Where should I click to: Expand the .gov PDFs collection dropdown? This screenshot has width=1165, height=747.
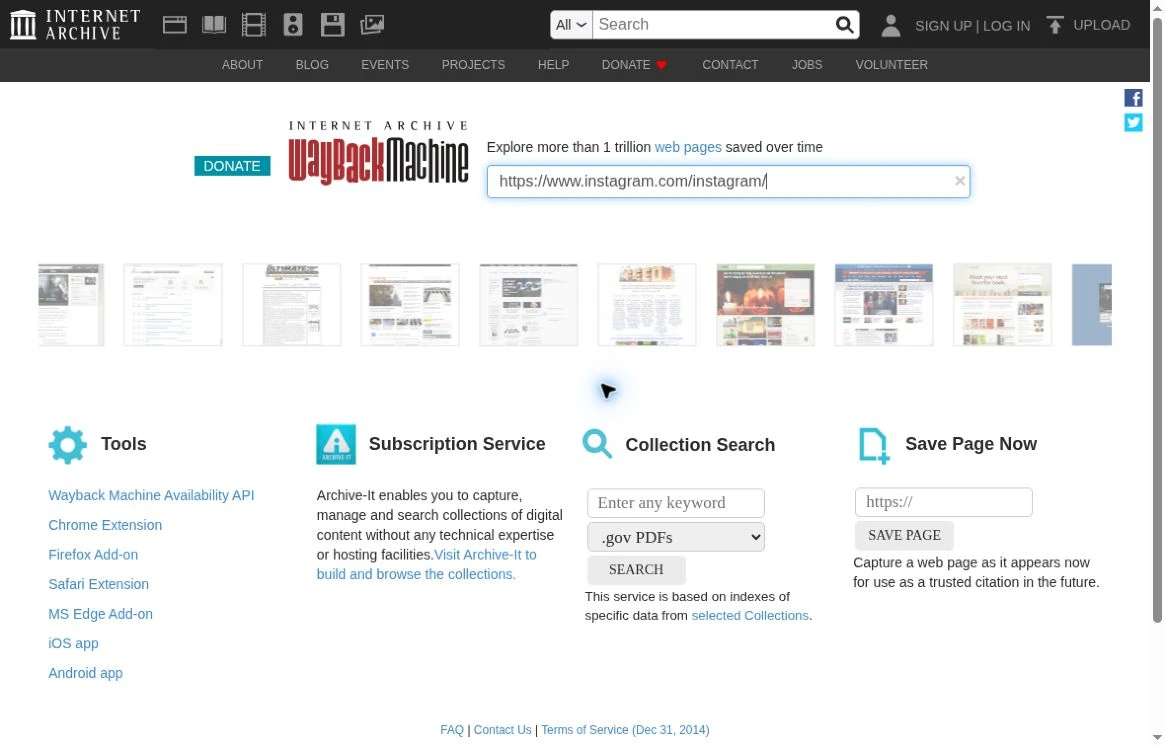[675, 537]
